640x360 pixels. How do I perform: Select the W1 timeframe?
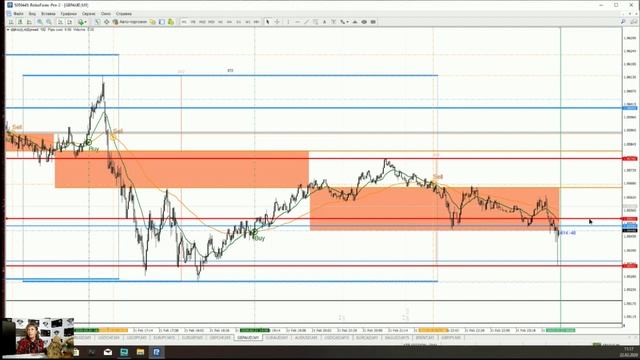tap(247, 22)
